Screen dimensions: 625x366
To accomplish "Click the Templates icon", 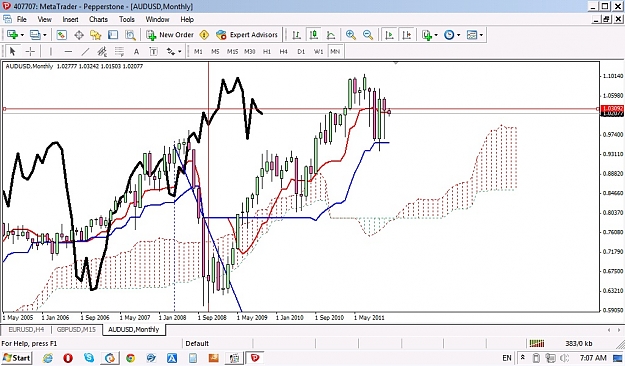I will coord(472,35).
